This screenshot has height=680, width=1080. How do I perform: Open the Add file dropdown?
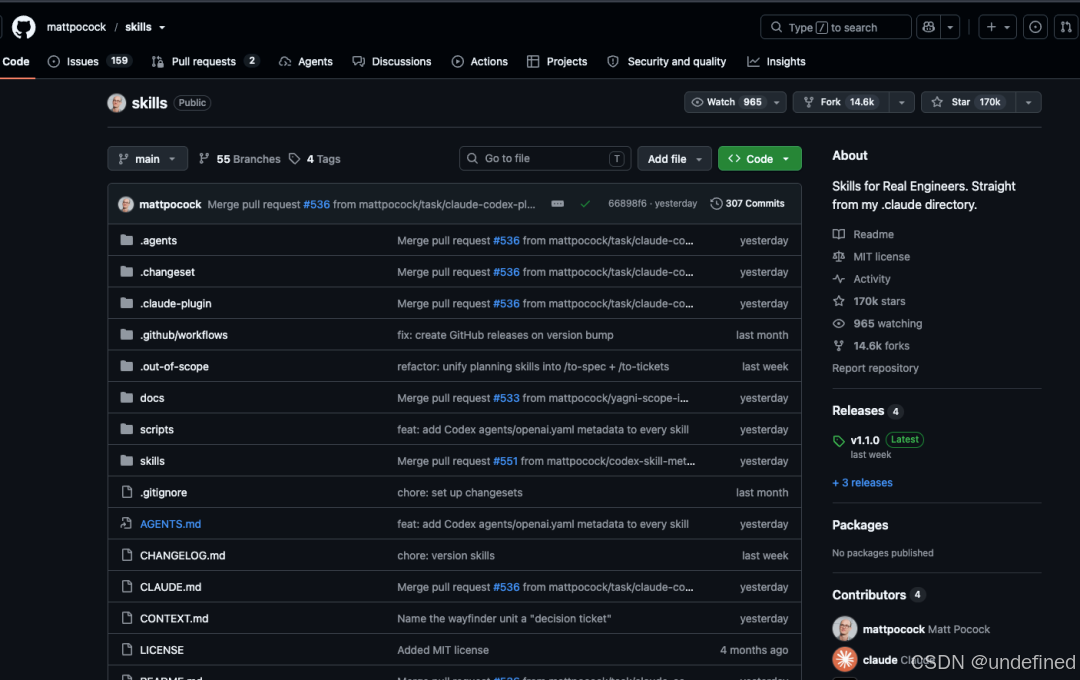click(x=674, y=158)
